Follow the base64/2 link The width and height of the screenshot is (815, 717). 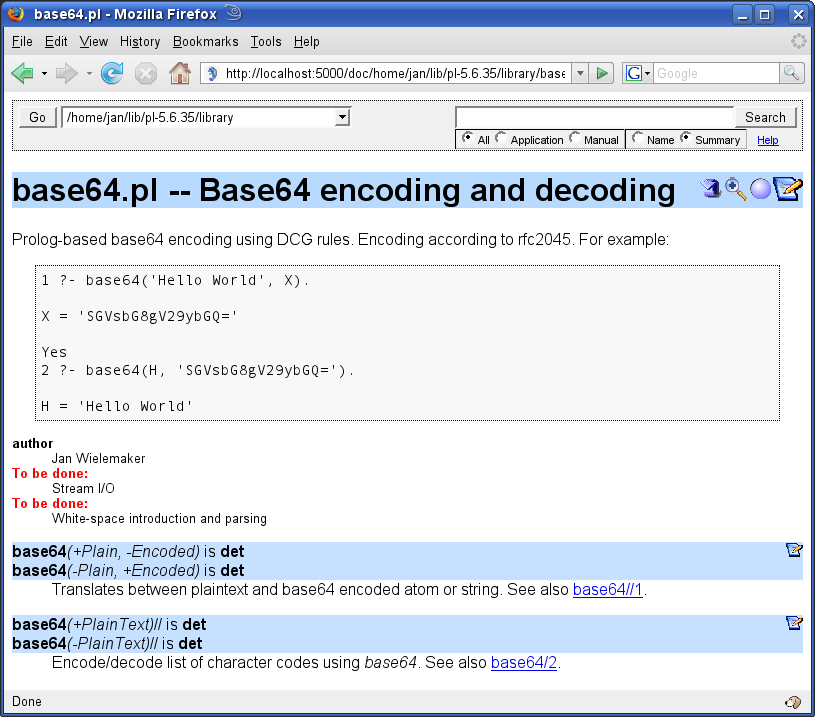(x=524, y=662)
